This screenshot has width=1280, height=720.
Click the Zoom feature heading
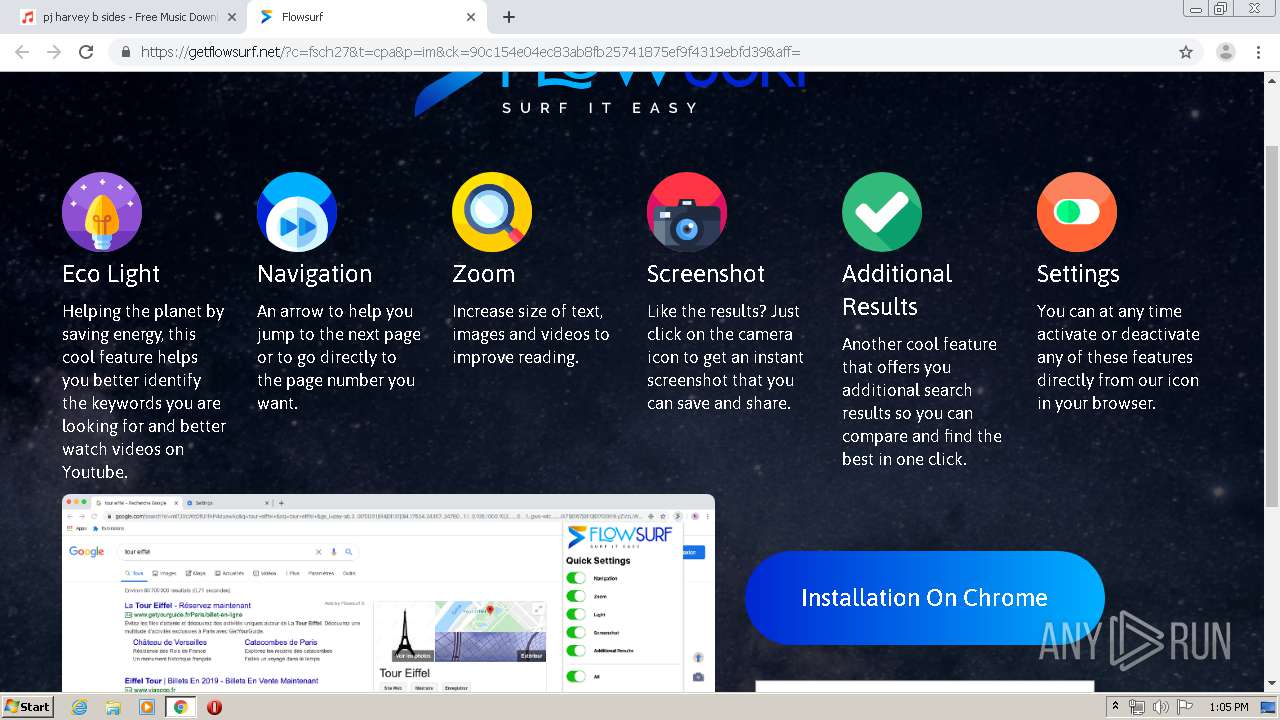[x=483, y=274]
